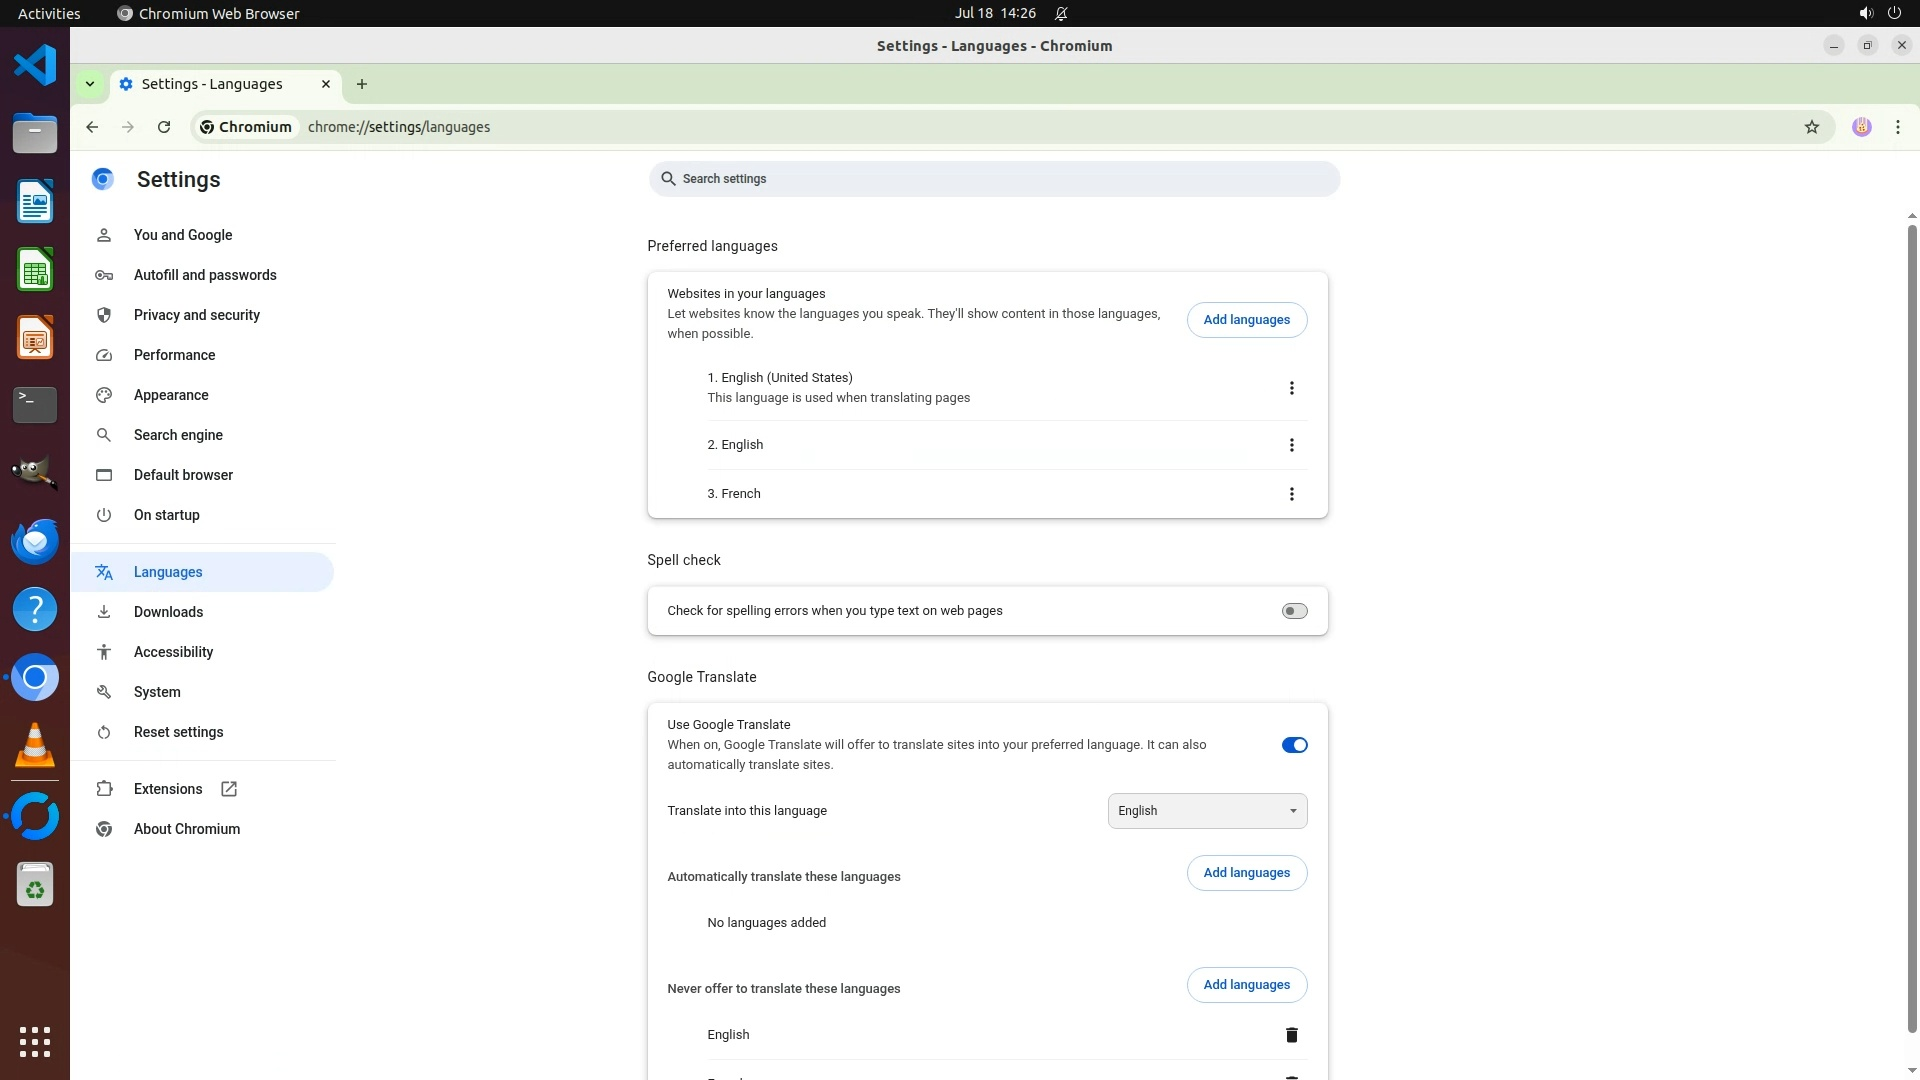Delete English from never-translate list
Image resolution: width=1920 pixels, height=1080 pixels.
click(x=1291, y=1035)
